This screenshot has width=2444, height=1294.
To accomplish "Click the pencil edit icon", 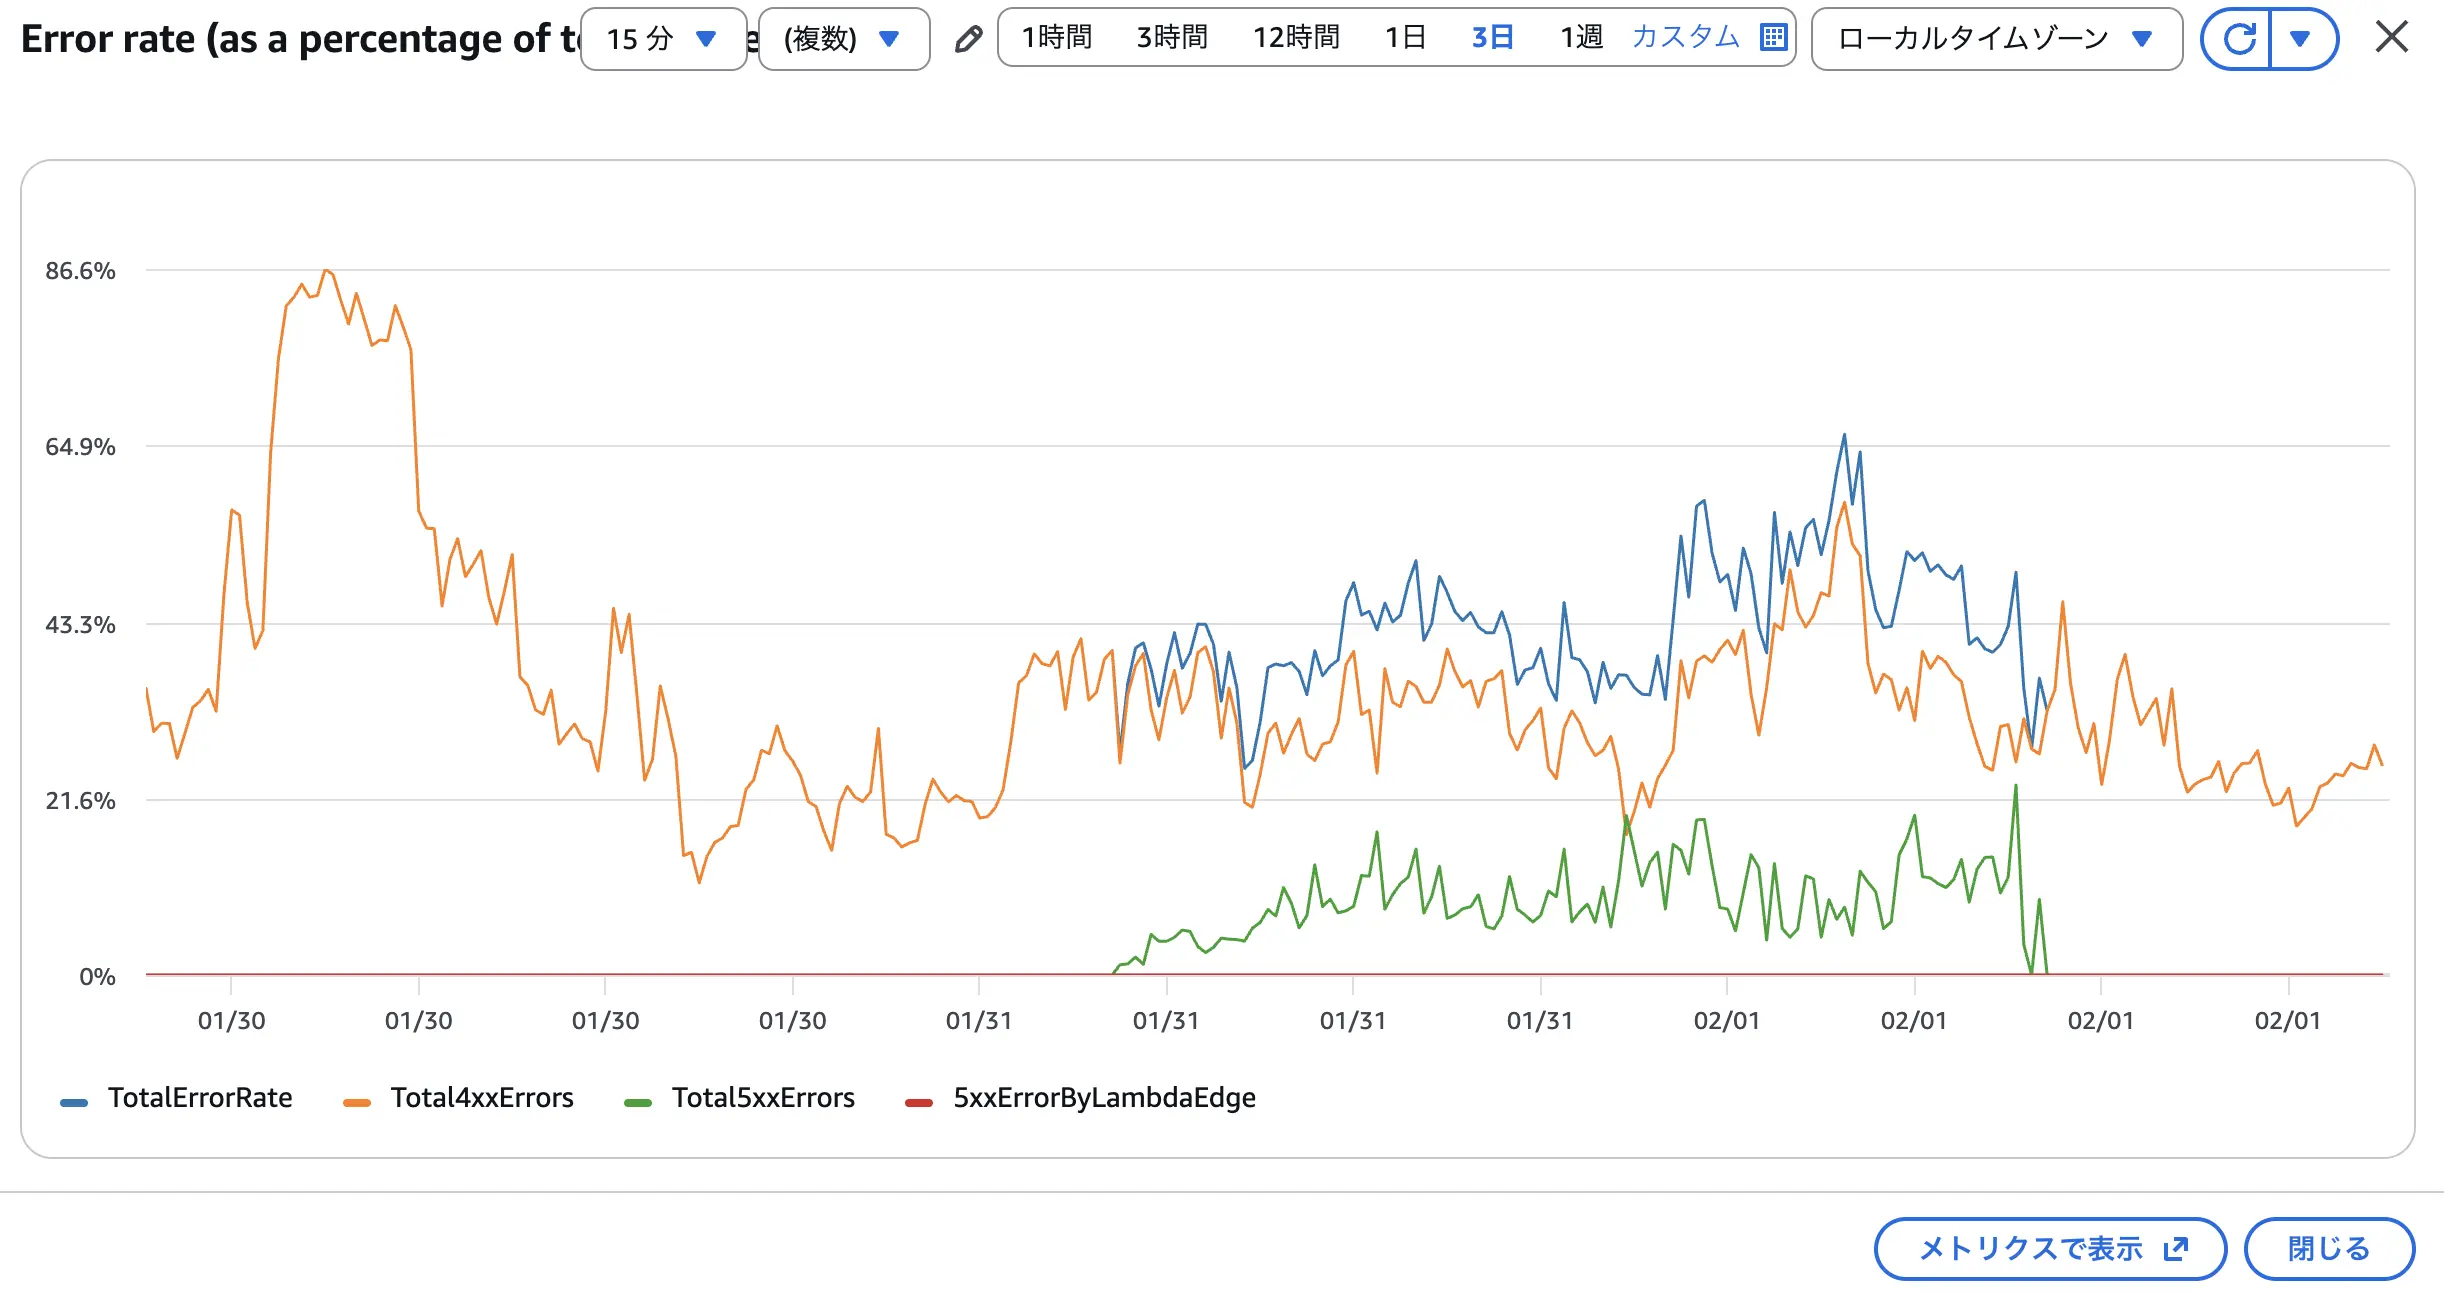I will pyautogui.click(x=967, y=39).
